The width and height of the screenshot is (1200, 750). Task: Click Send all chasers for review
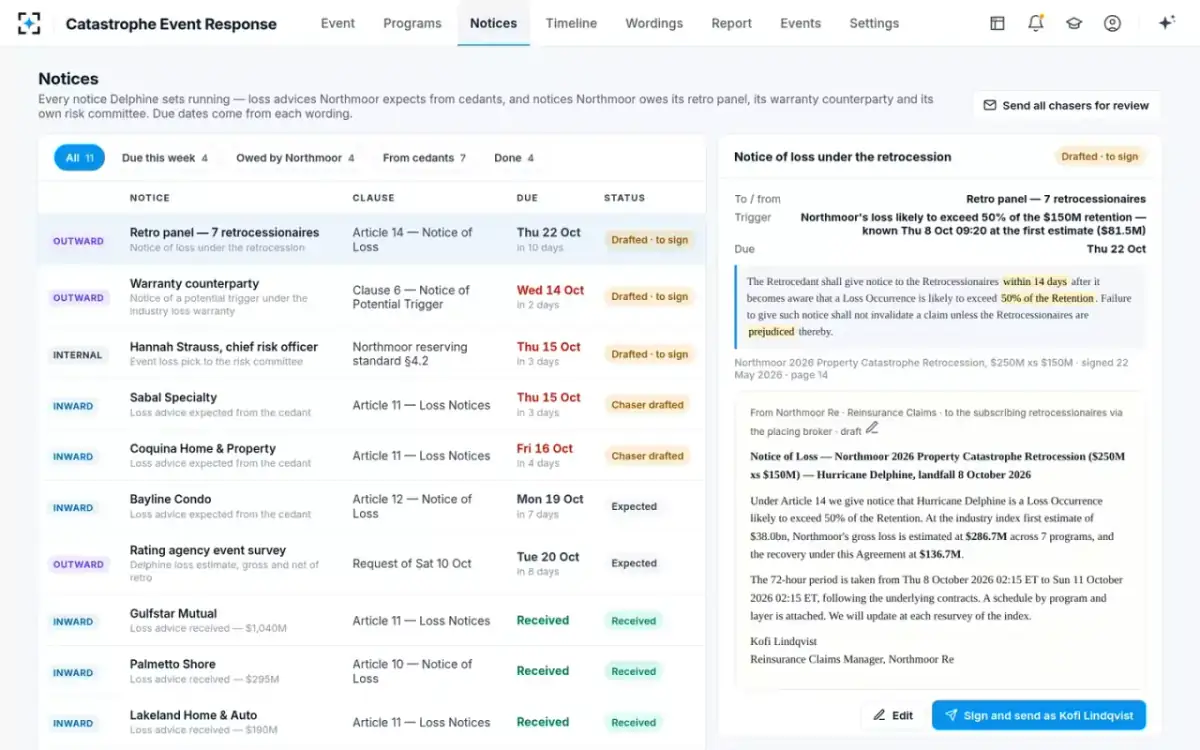click(x=1066, y=105)
